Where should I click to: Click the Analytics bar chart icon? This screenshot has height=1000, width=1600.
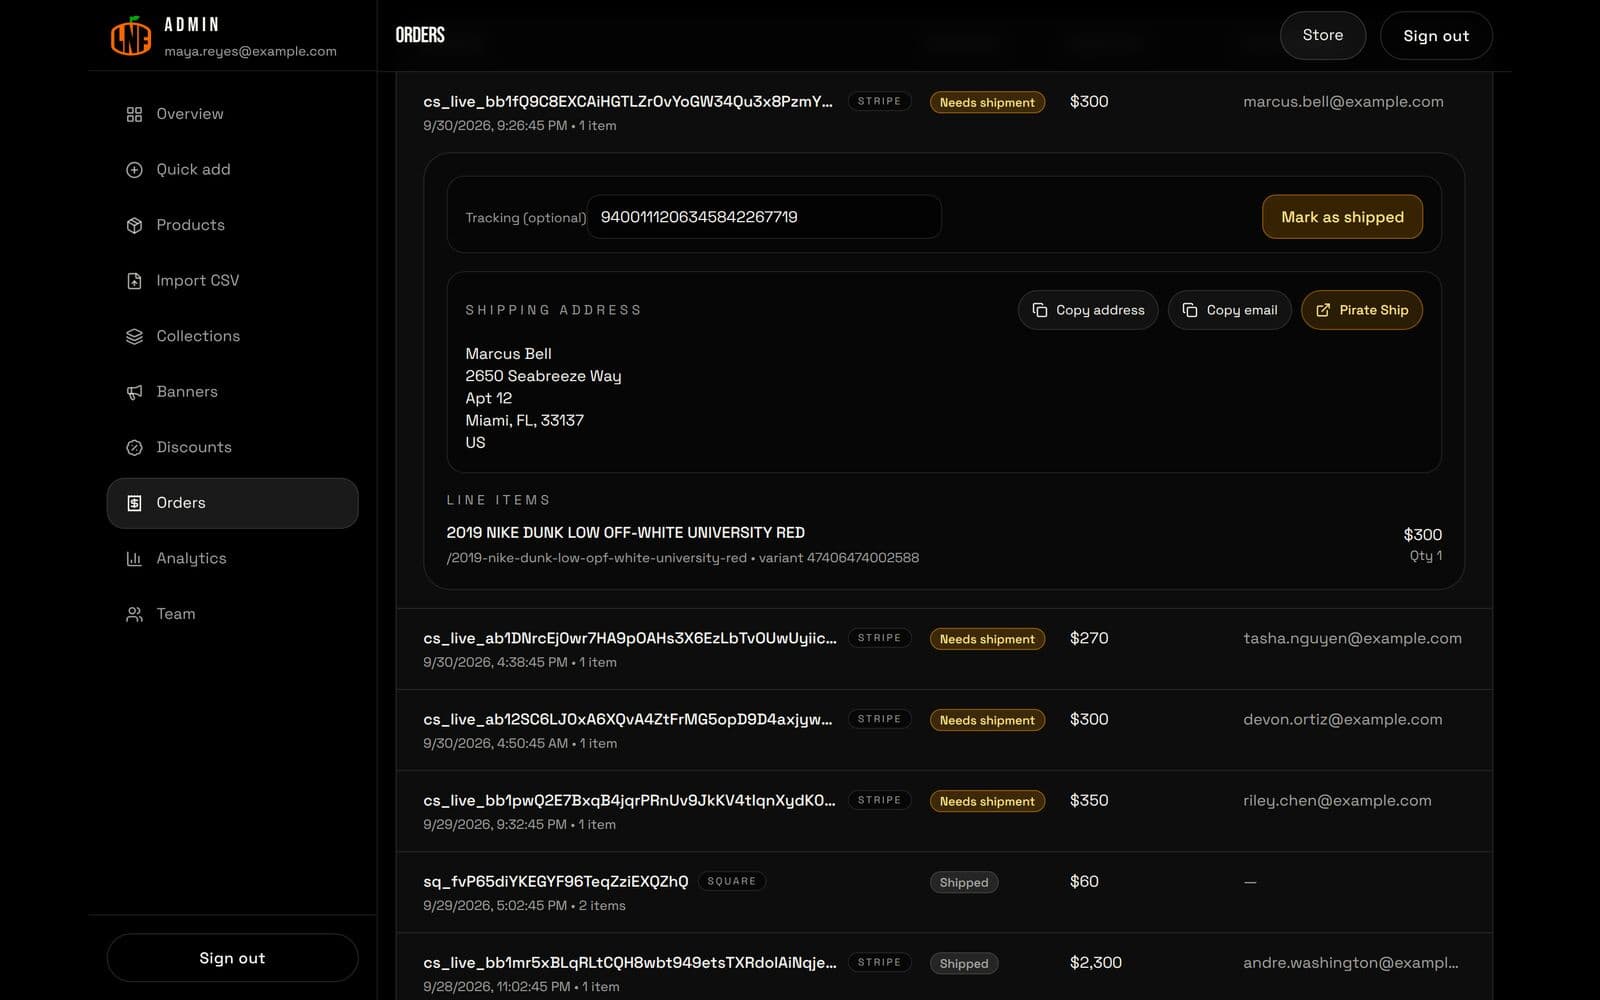(134, 558)
